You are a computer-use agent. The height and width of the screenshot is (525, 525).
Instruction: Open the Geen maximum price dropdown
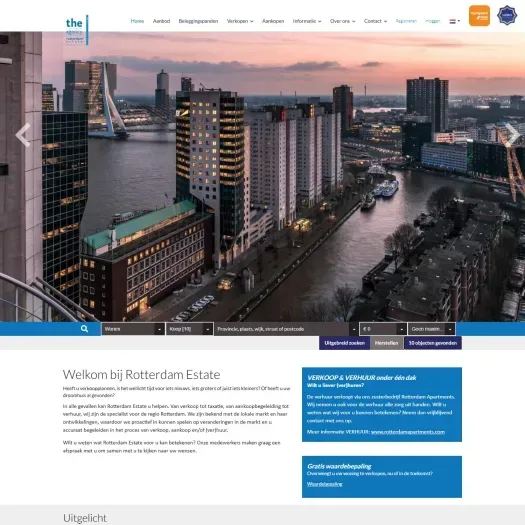point(432,329)
